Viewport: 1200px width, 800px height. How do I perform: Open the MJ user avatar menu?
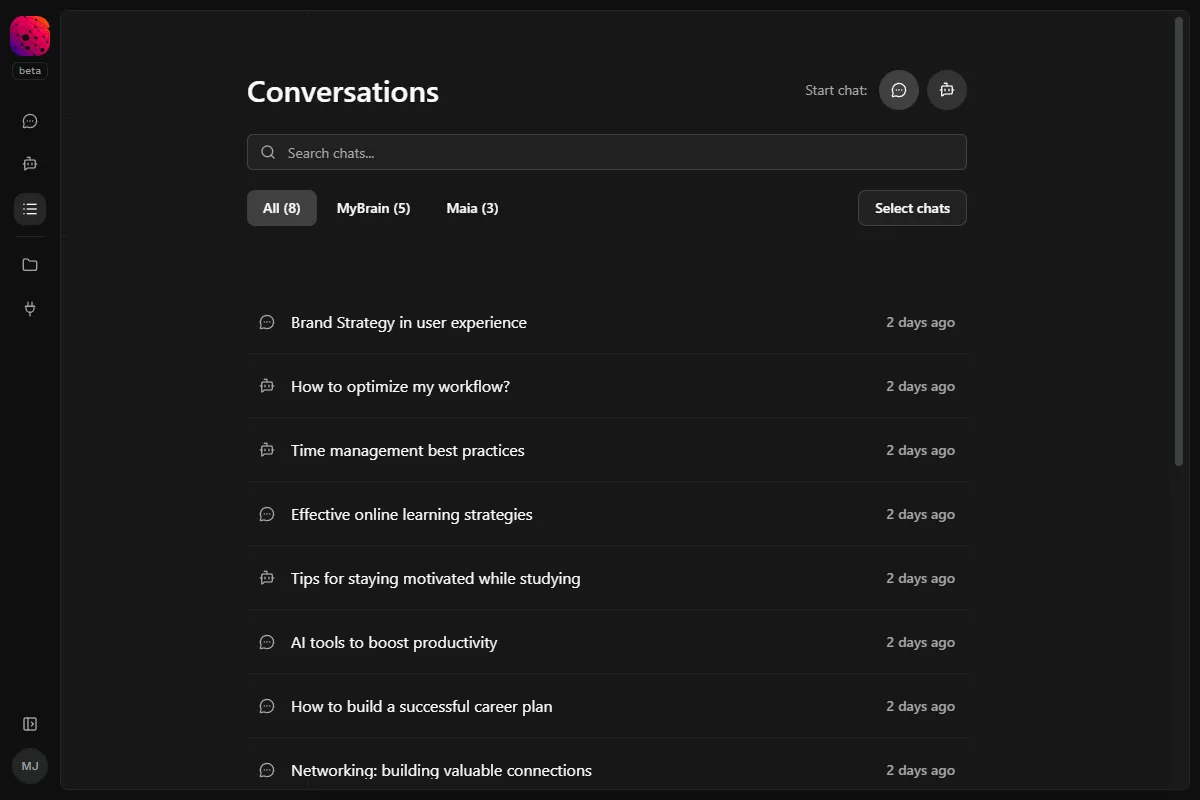tap(30, 766)
